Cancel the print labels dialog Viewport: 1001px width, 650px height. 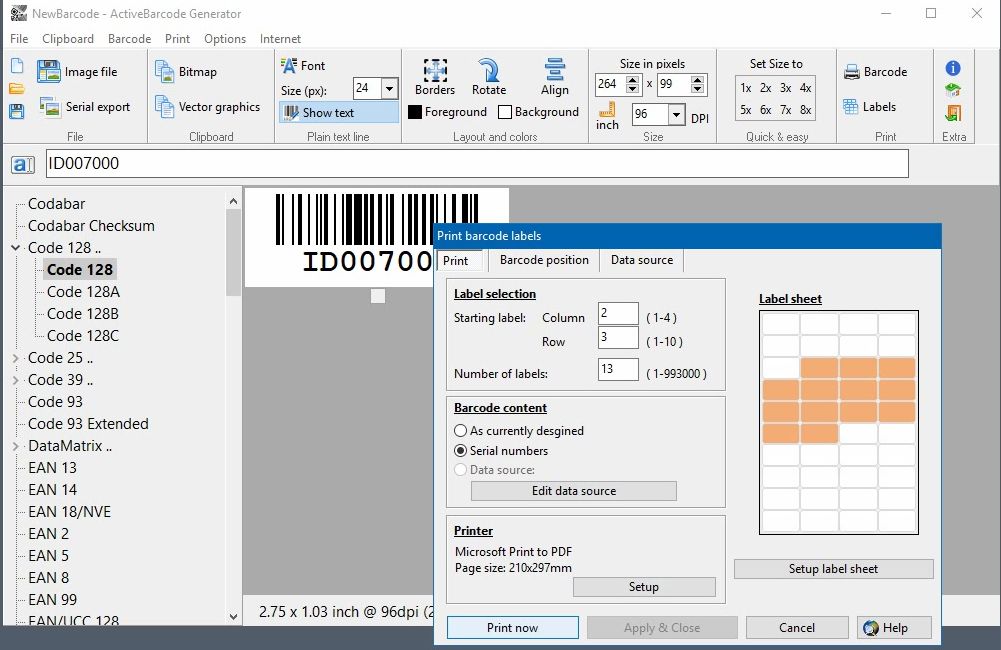tap(797, 628)
